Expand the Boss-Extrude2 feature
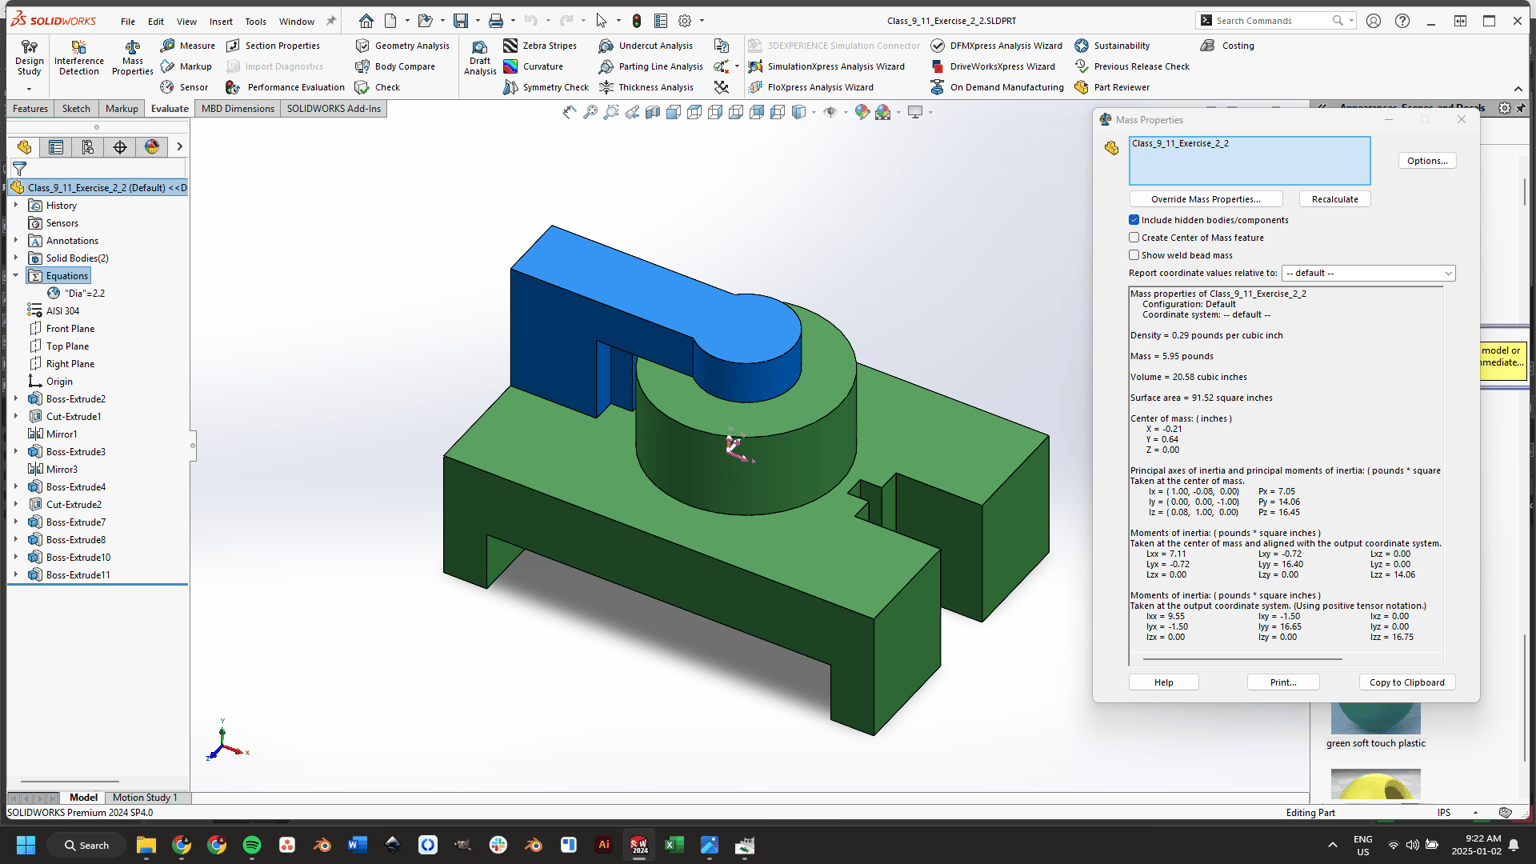Viewport: 1536px width, 864px height. [16, 399]
